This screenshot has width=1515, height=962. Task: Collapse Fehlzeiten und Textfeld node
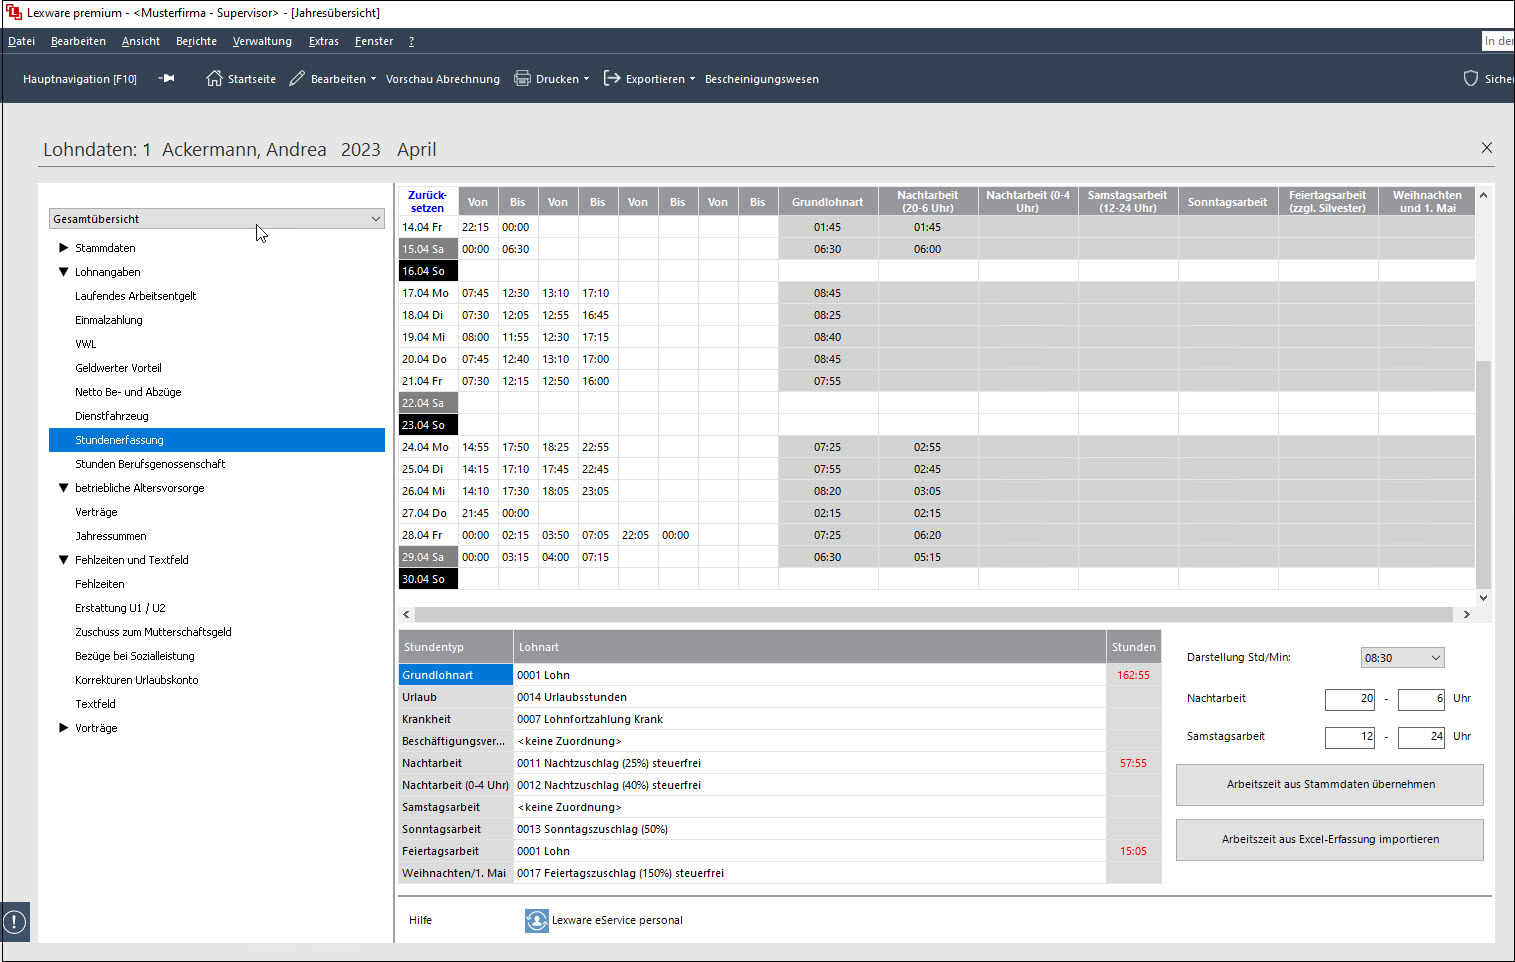click(64, 560)
